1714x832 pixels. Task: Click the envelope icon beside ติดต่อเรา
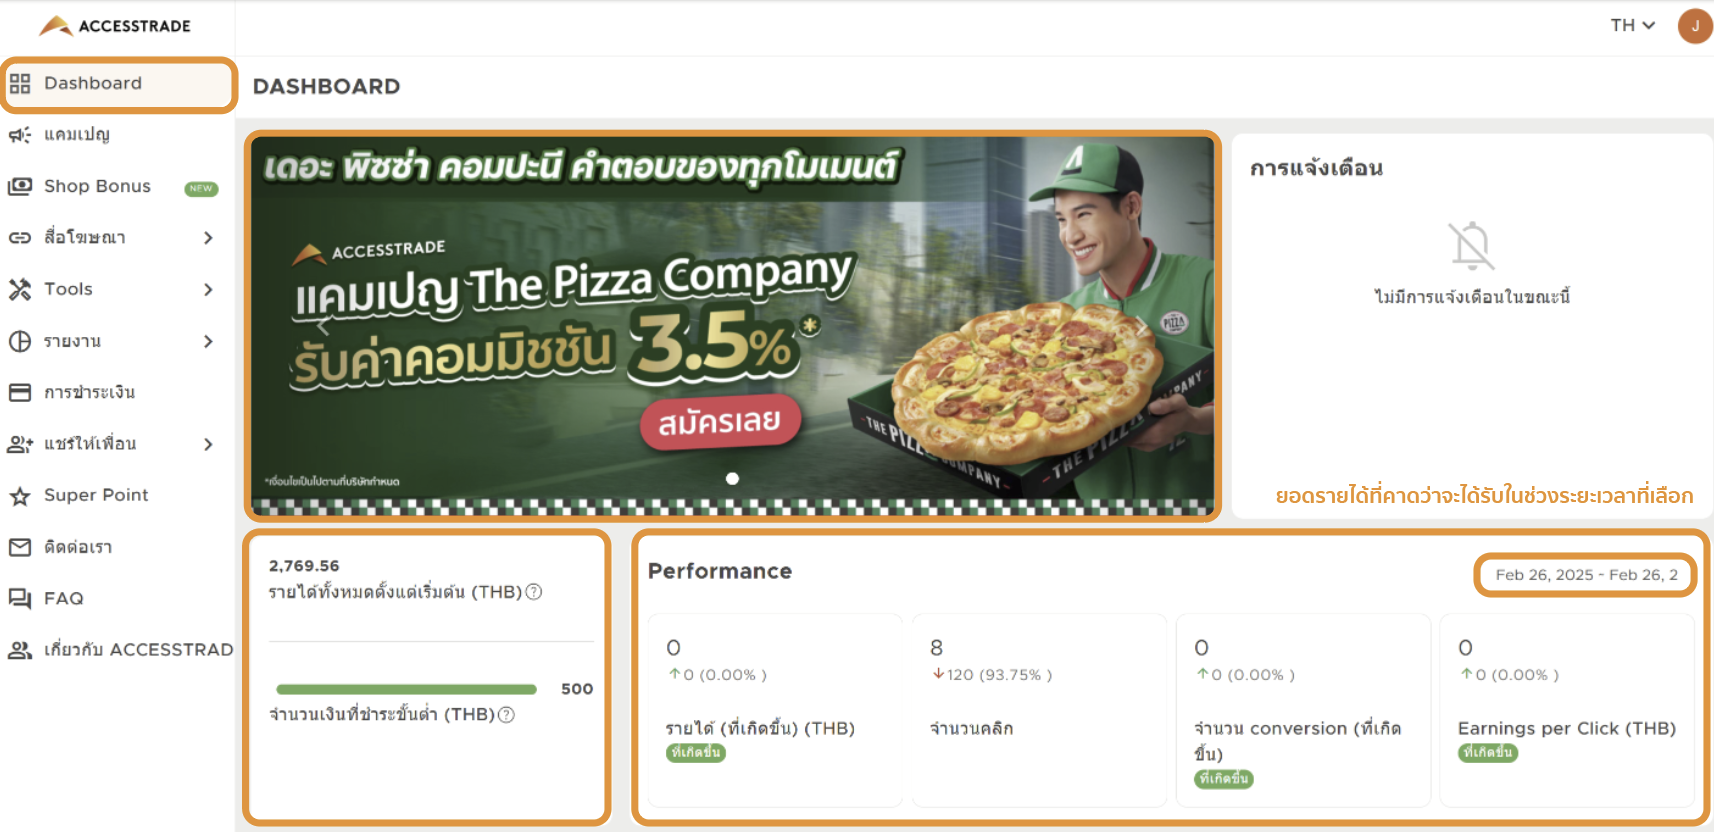[20, 547]
